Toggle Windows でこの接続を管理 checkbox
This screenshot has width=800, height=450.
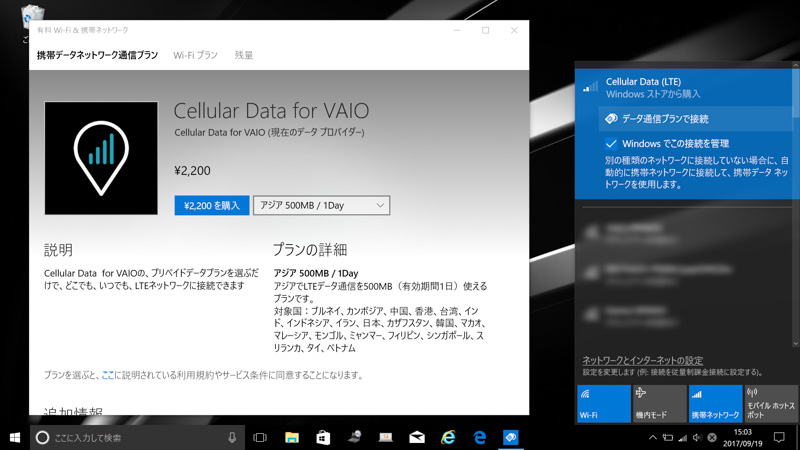coord(611,143)
